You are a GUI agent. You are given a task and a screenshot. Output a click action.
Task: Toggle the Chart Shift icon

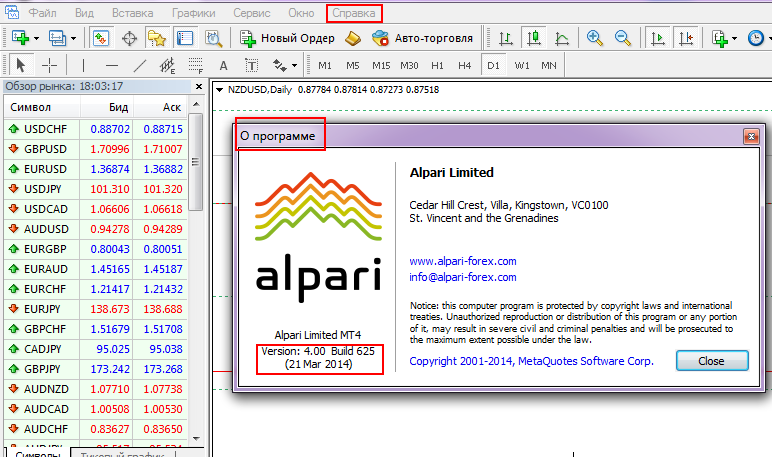pyautogui.click(x=686, y=38)
